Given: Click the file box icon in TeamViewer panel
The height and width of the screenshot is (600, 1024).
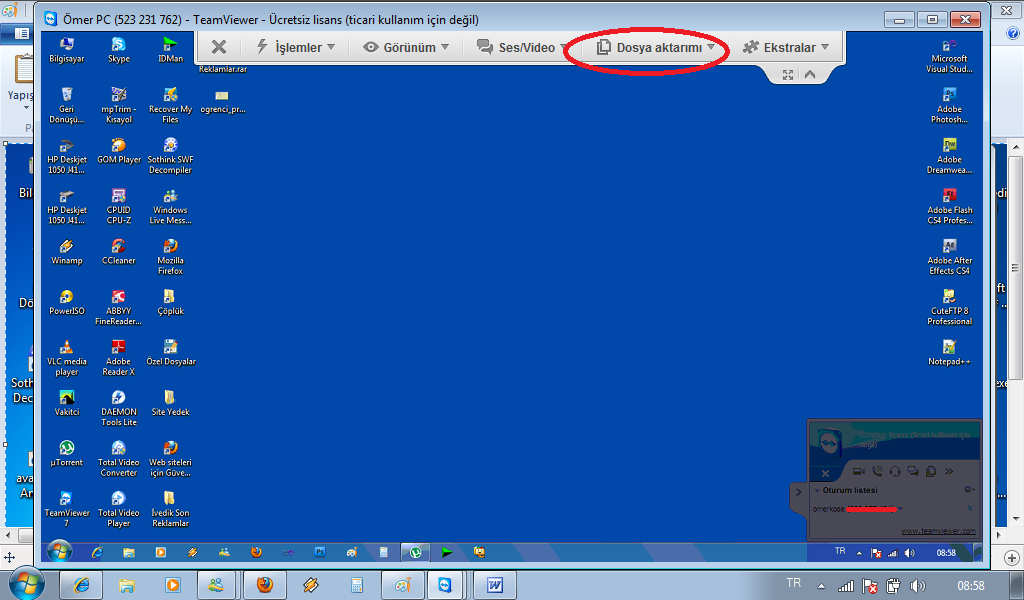Looking at the screenshot, I should pos(931,471).
